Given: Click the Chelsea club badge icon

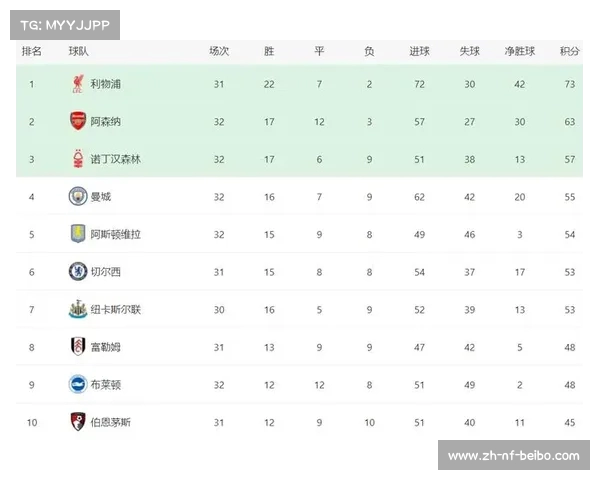Looking at the screenshot, I should (x=78, y=271).
